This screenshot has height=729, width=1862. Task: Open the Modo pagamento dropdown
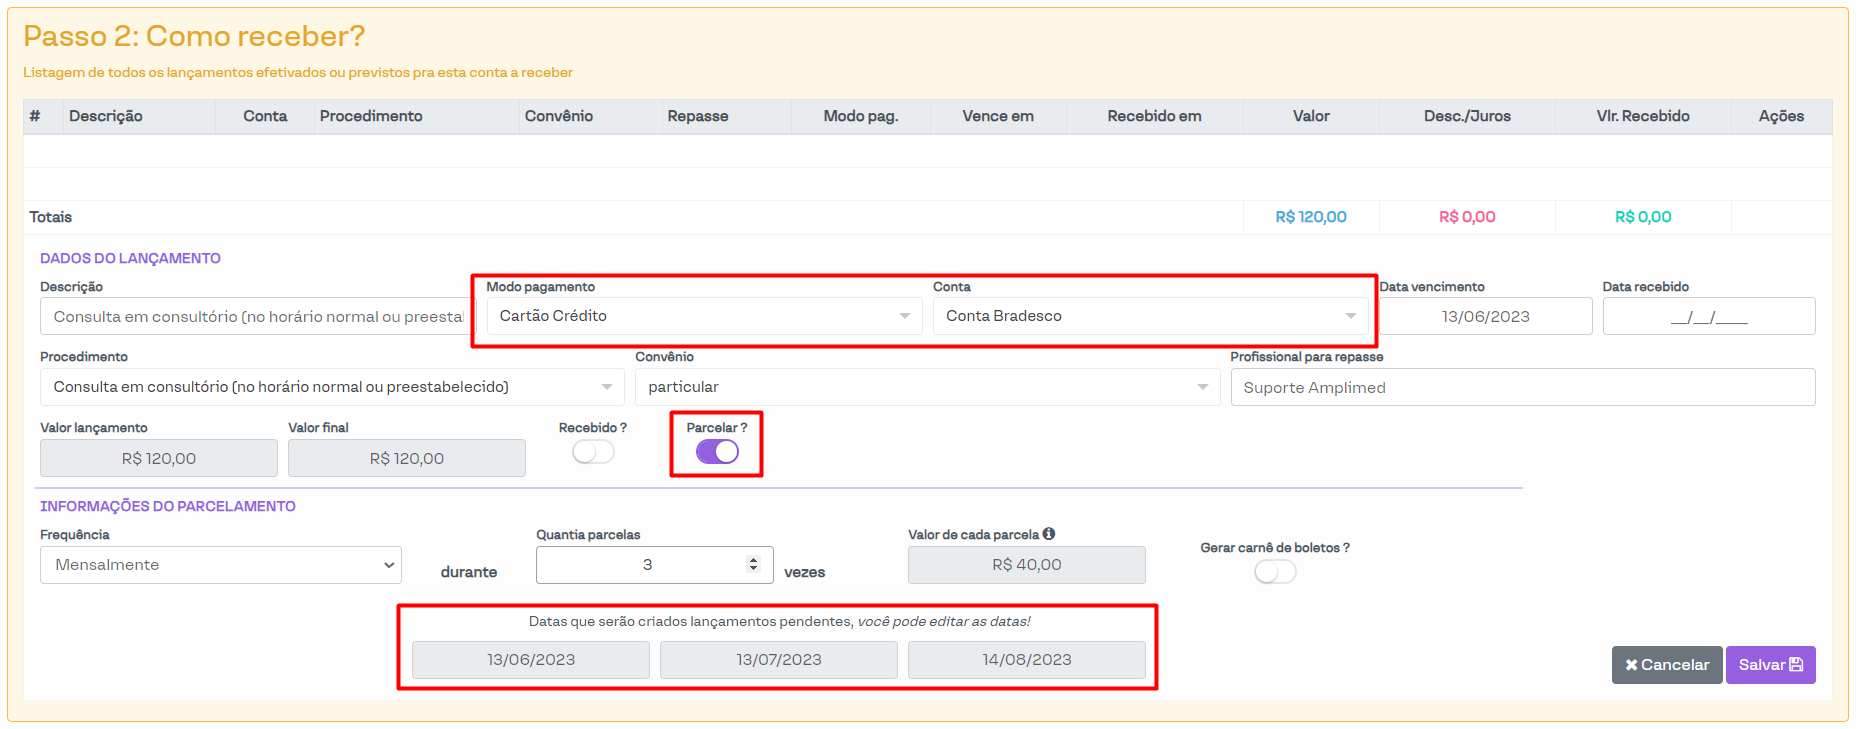coord(703,316)
